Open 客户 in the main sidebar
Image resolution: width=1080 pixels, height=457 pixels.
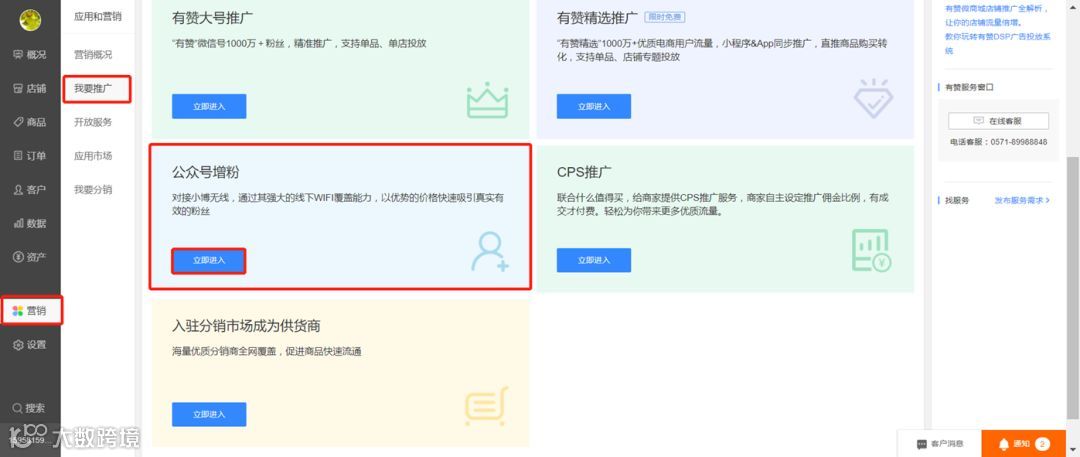click(x=30, y=190)
